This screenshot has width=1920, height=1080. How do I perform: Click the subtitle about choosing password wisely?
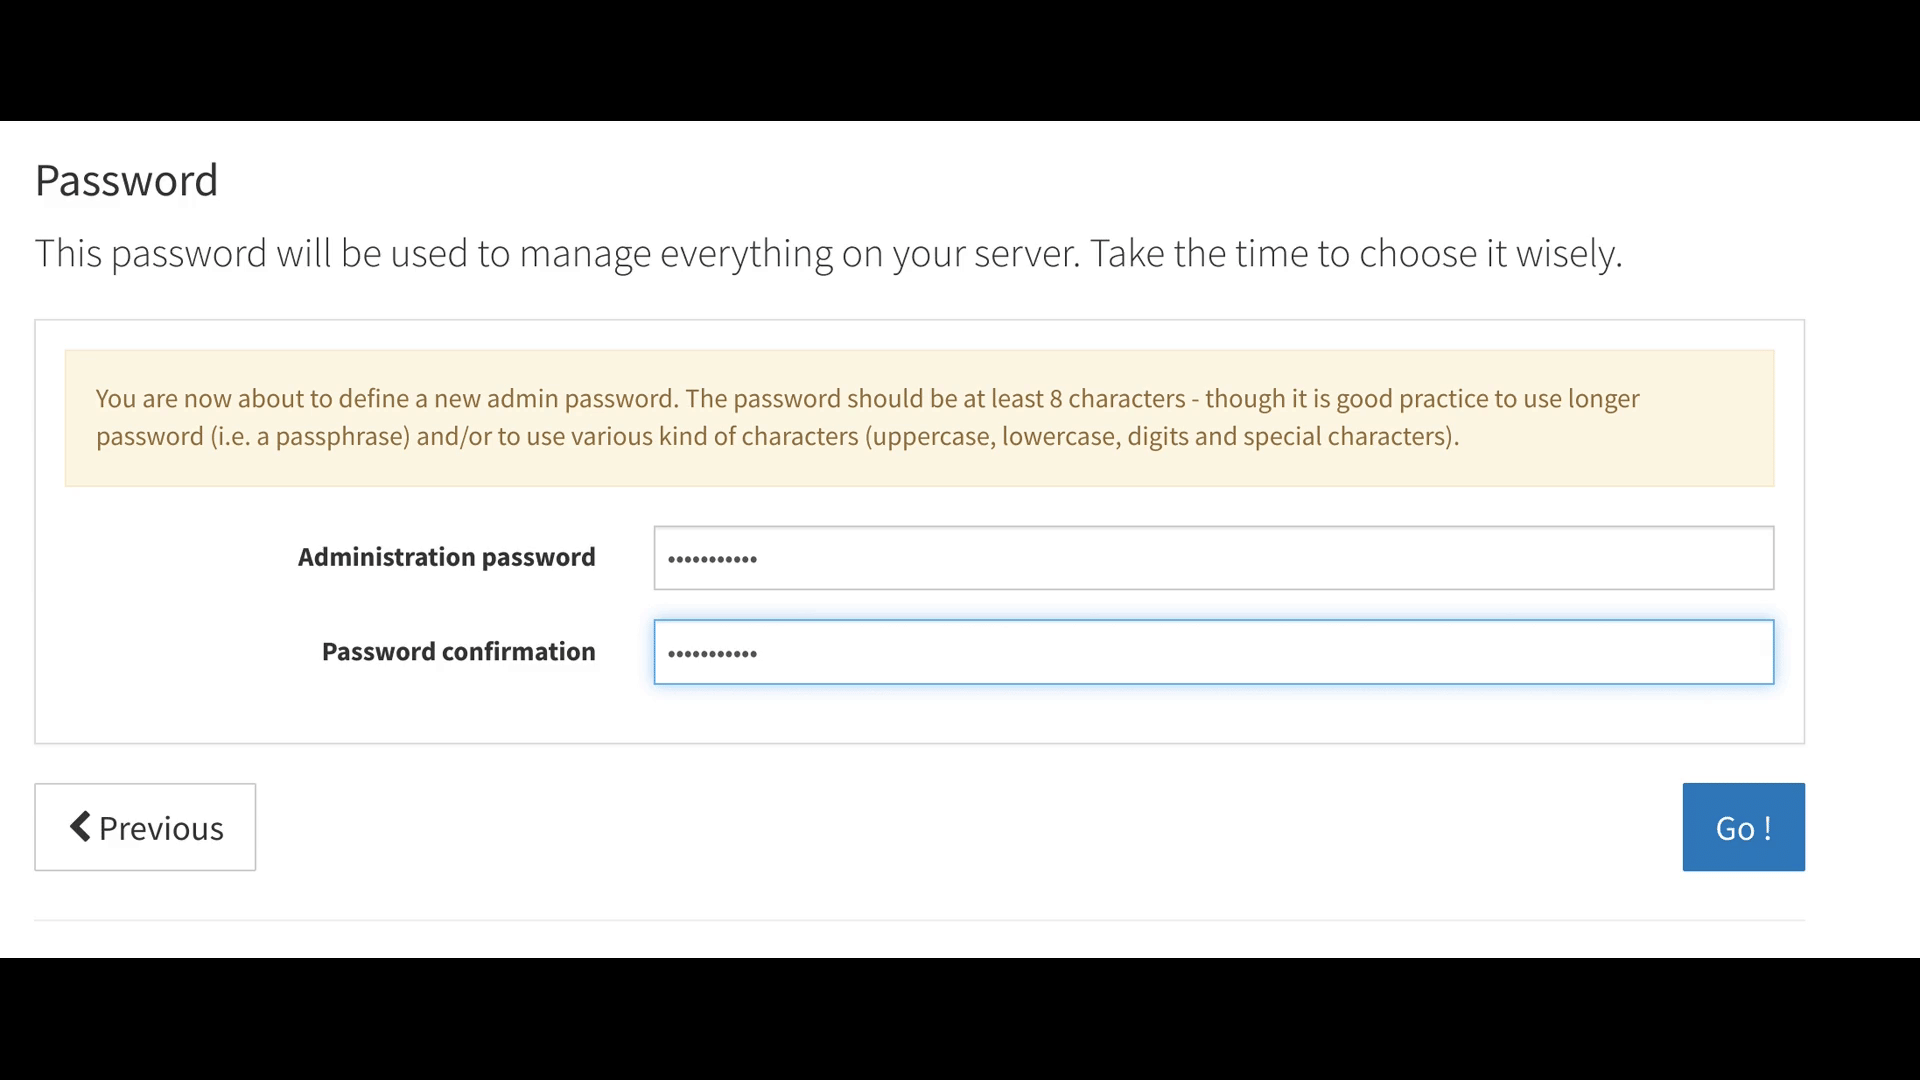[x=828, y=254]
